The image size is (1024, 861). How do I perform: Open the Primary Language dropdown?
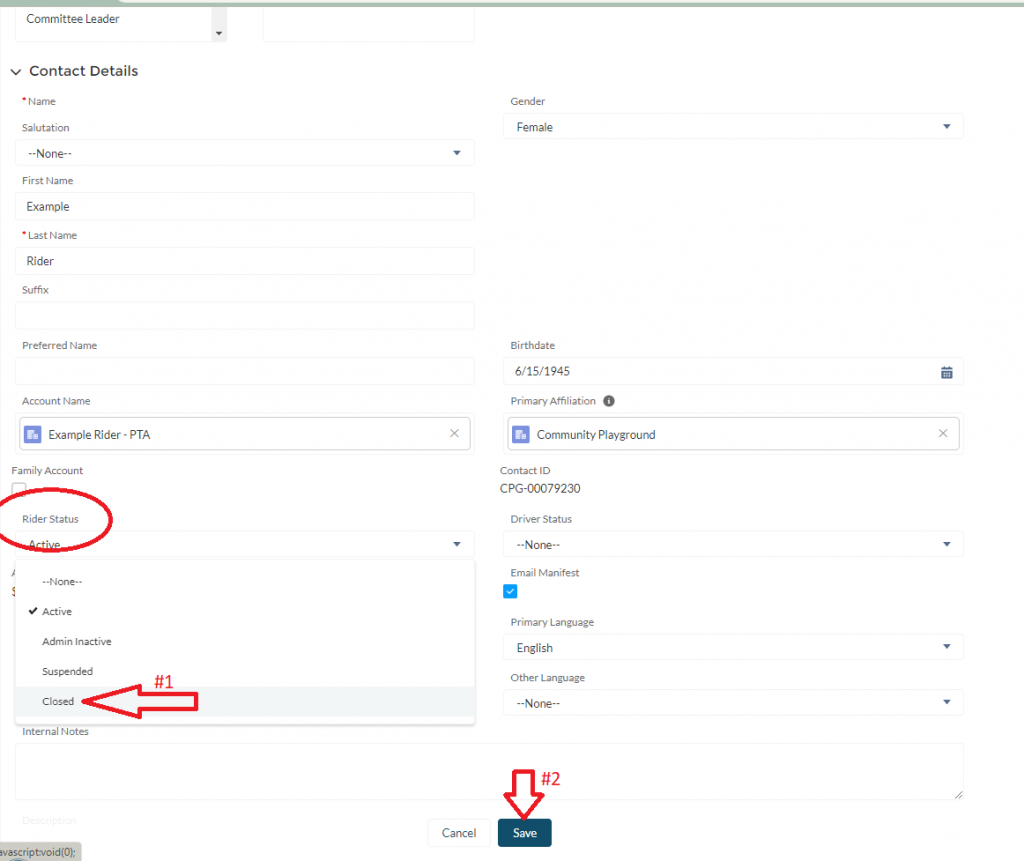(x=733, y=648)
